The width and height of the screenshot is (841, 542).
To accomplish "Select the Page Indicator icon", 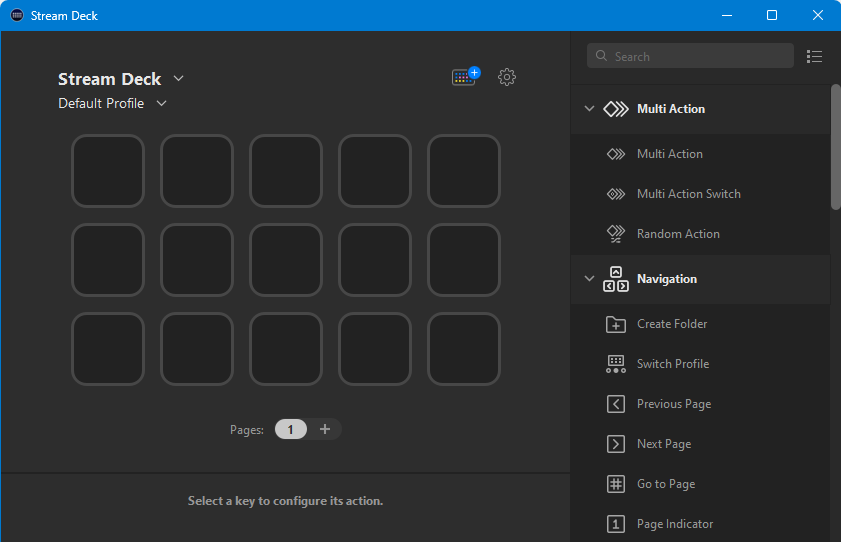I will 616,524.
